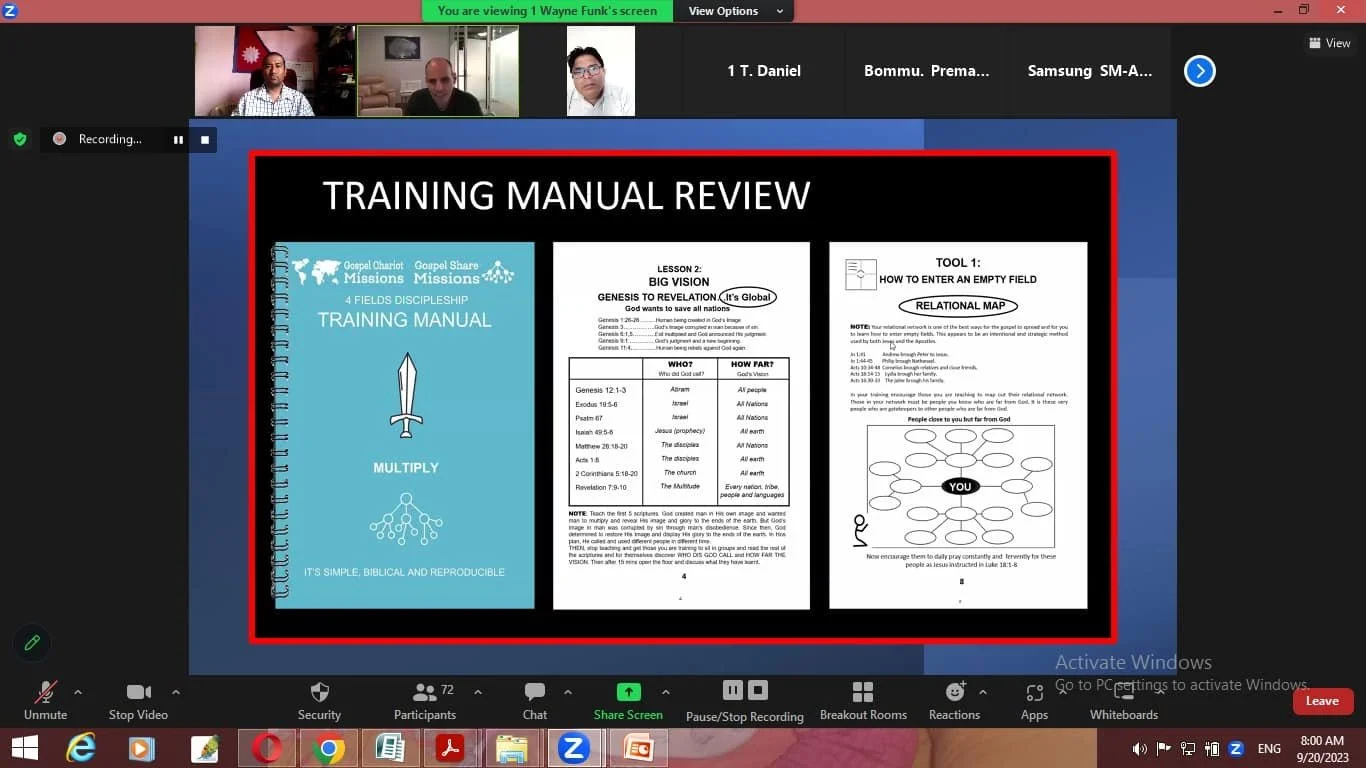Open Zoom Apps

(1034, 700)
